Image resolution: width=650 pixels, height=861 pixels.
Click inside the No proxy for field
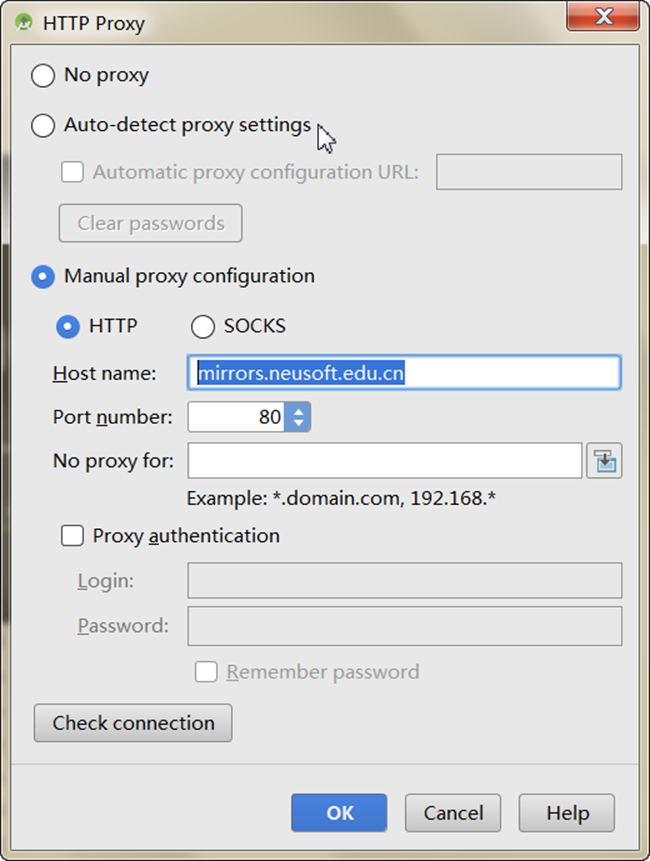pyautogui.click(x=385, y=461)
